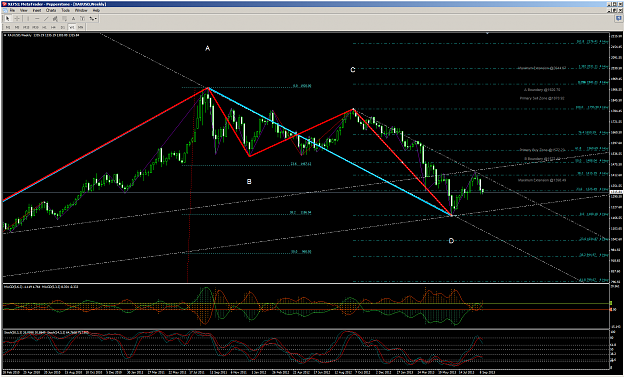Click the chart document icon beside File
This screenshot has width=625, height=377.
5,10
